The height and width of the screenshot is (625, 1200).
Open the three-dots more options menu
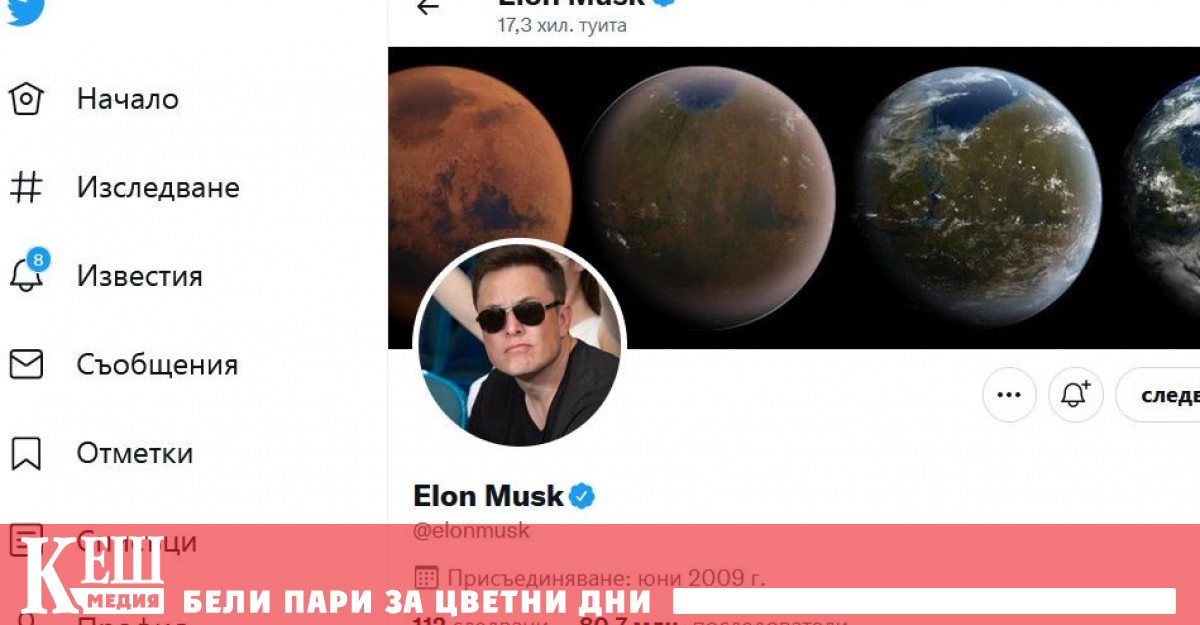[1009, 395]
